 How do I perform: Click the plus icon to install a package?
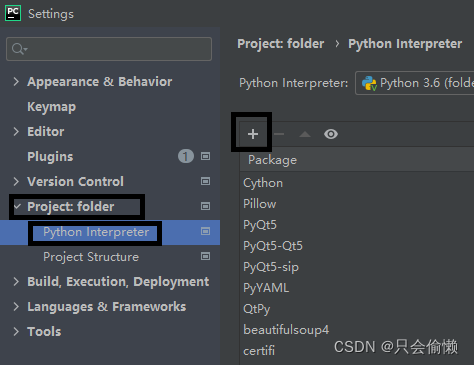(x=253, y=134)
